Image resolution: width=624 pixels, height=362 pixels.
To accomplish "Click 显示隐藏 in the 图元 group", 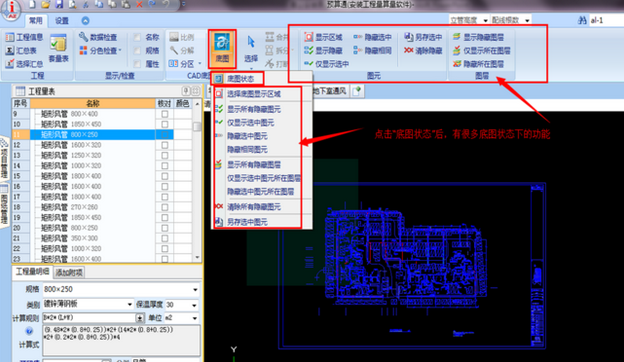I will click(x=323, y=51).
